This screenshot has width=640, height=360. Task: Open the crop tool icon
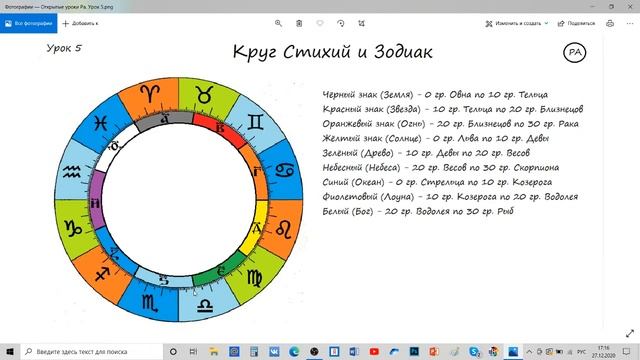362,23
